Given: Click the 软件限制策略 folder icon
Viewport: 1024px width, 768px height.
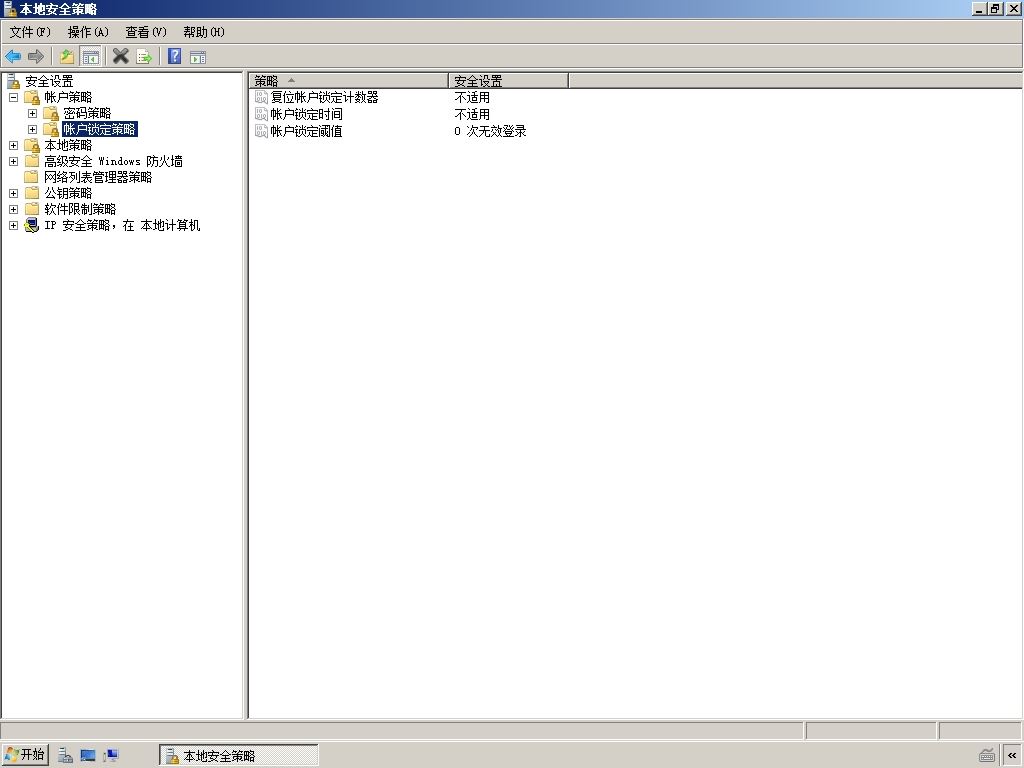Looking at the screenshot, I should point(31,209).
